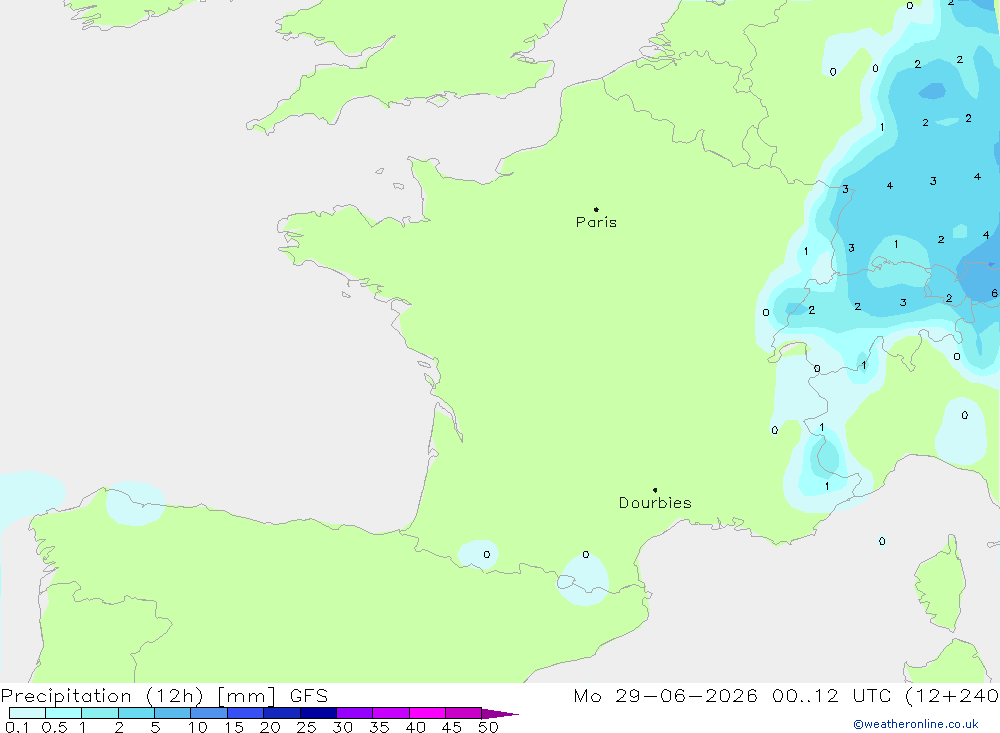Click the 6 mm value on map
This screenshot has height=733, width=1000.
(994, 293)
